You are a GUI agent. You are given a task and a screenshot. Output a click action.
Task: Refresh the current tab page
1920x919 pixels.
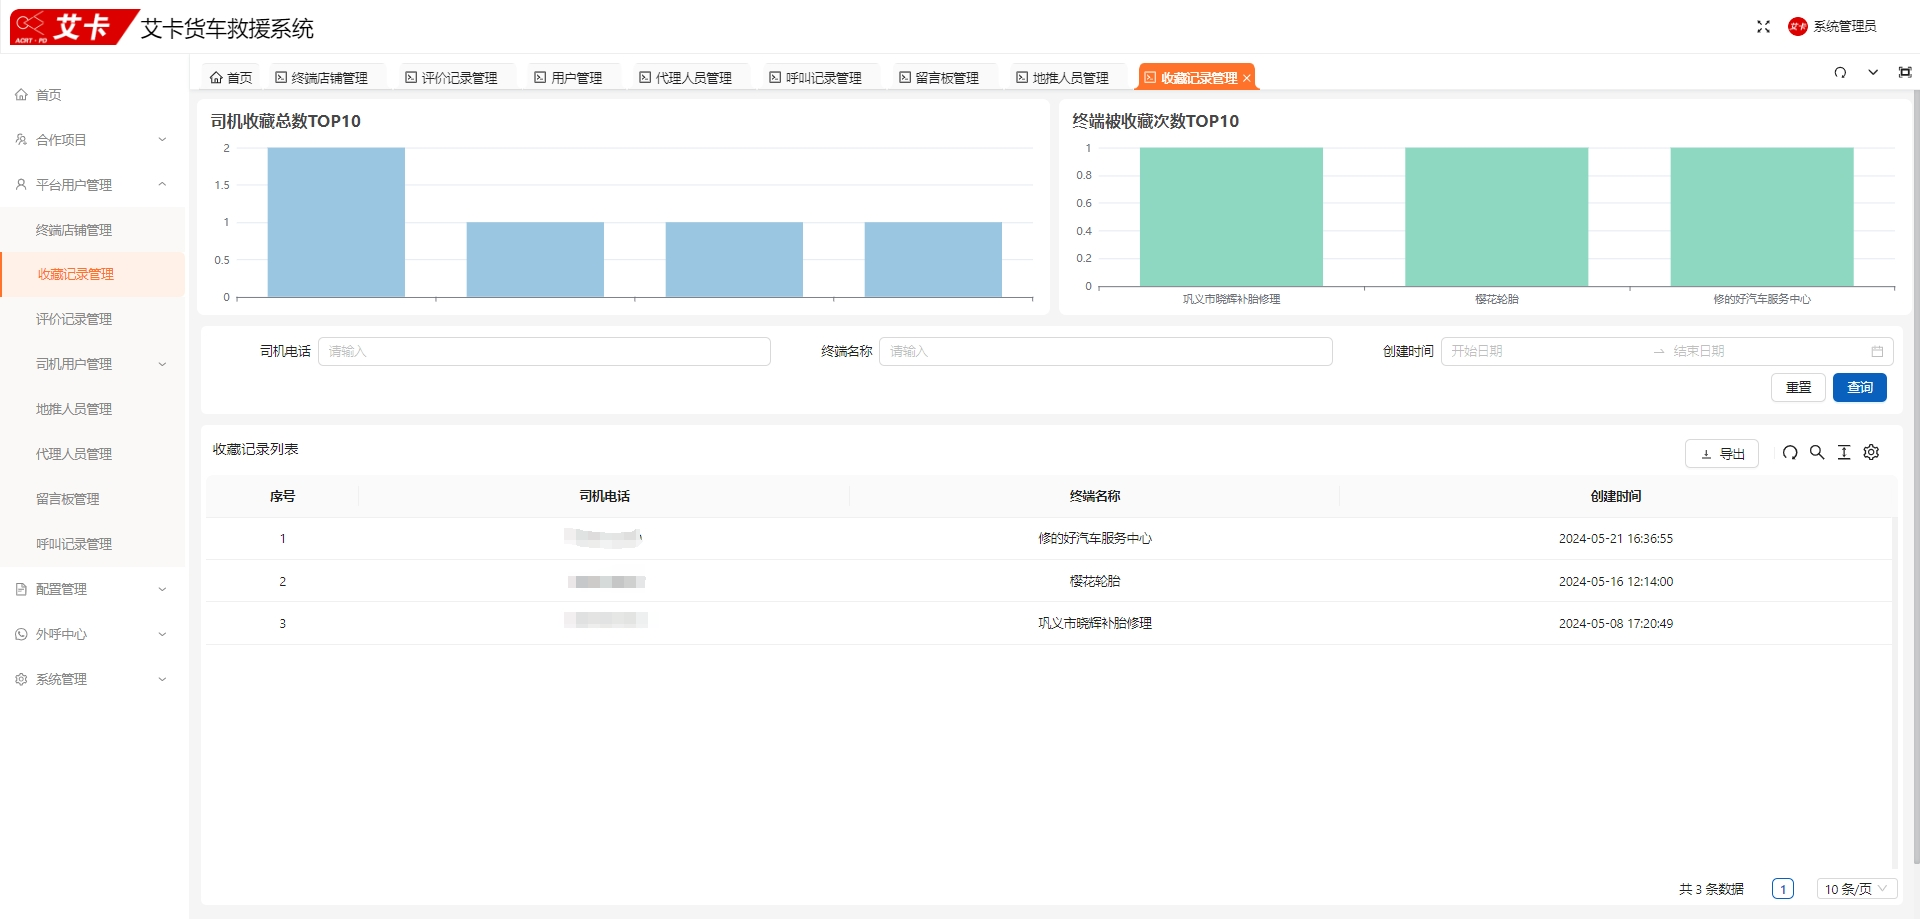point(1840,72)
